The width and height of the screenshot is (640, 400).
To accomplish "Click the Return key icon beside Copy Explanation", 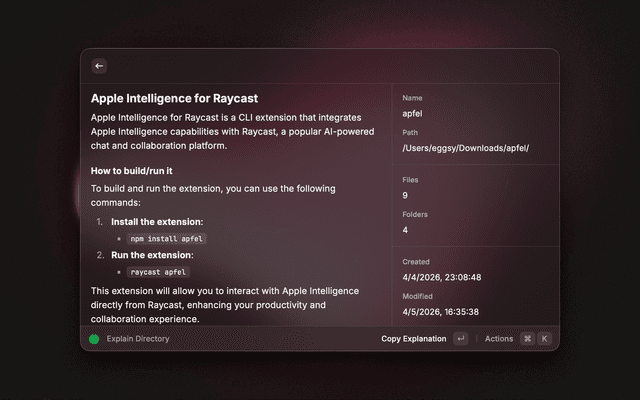I will point(460,339).
